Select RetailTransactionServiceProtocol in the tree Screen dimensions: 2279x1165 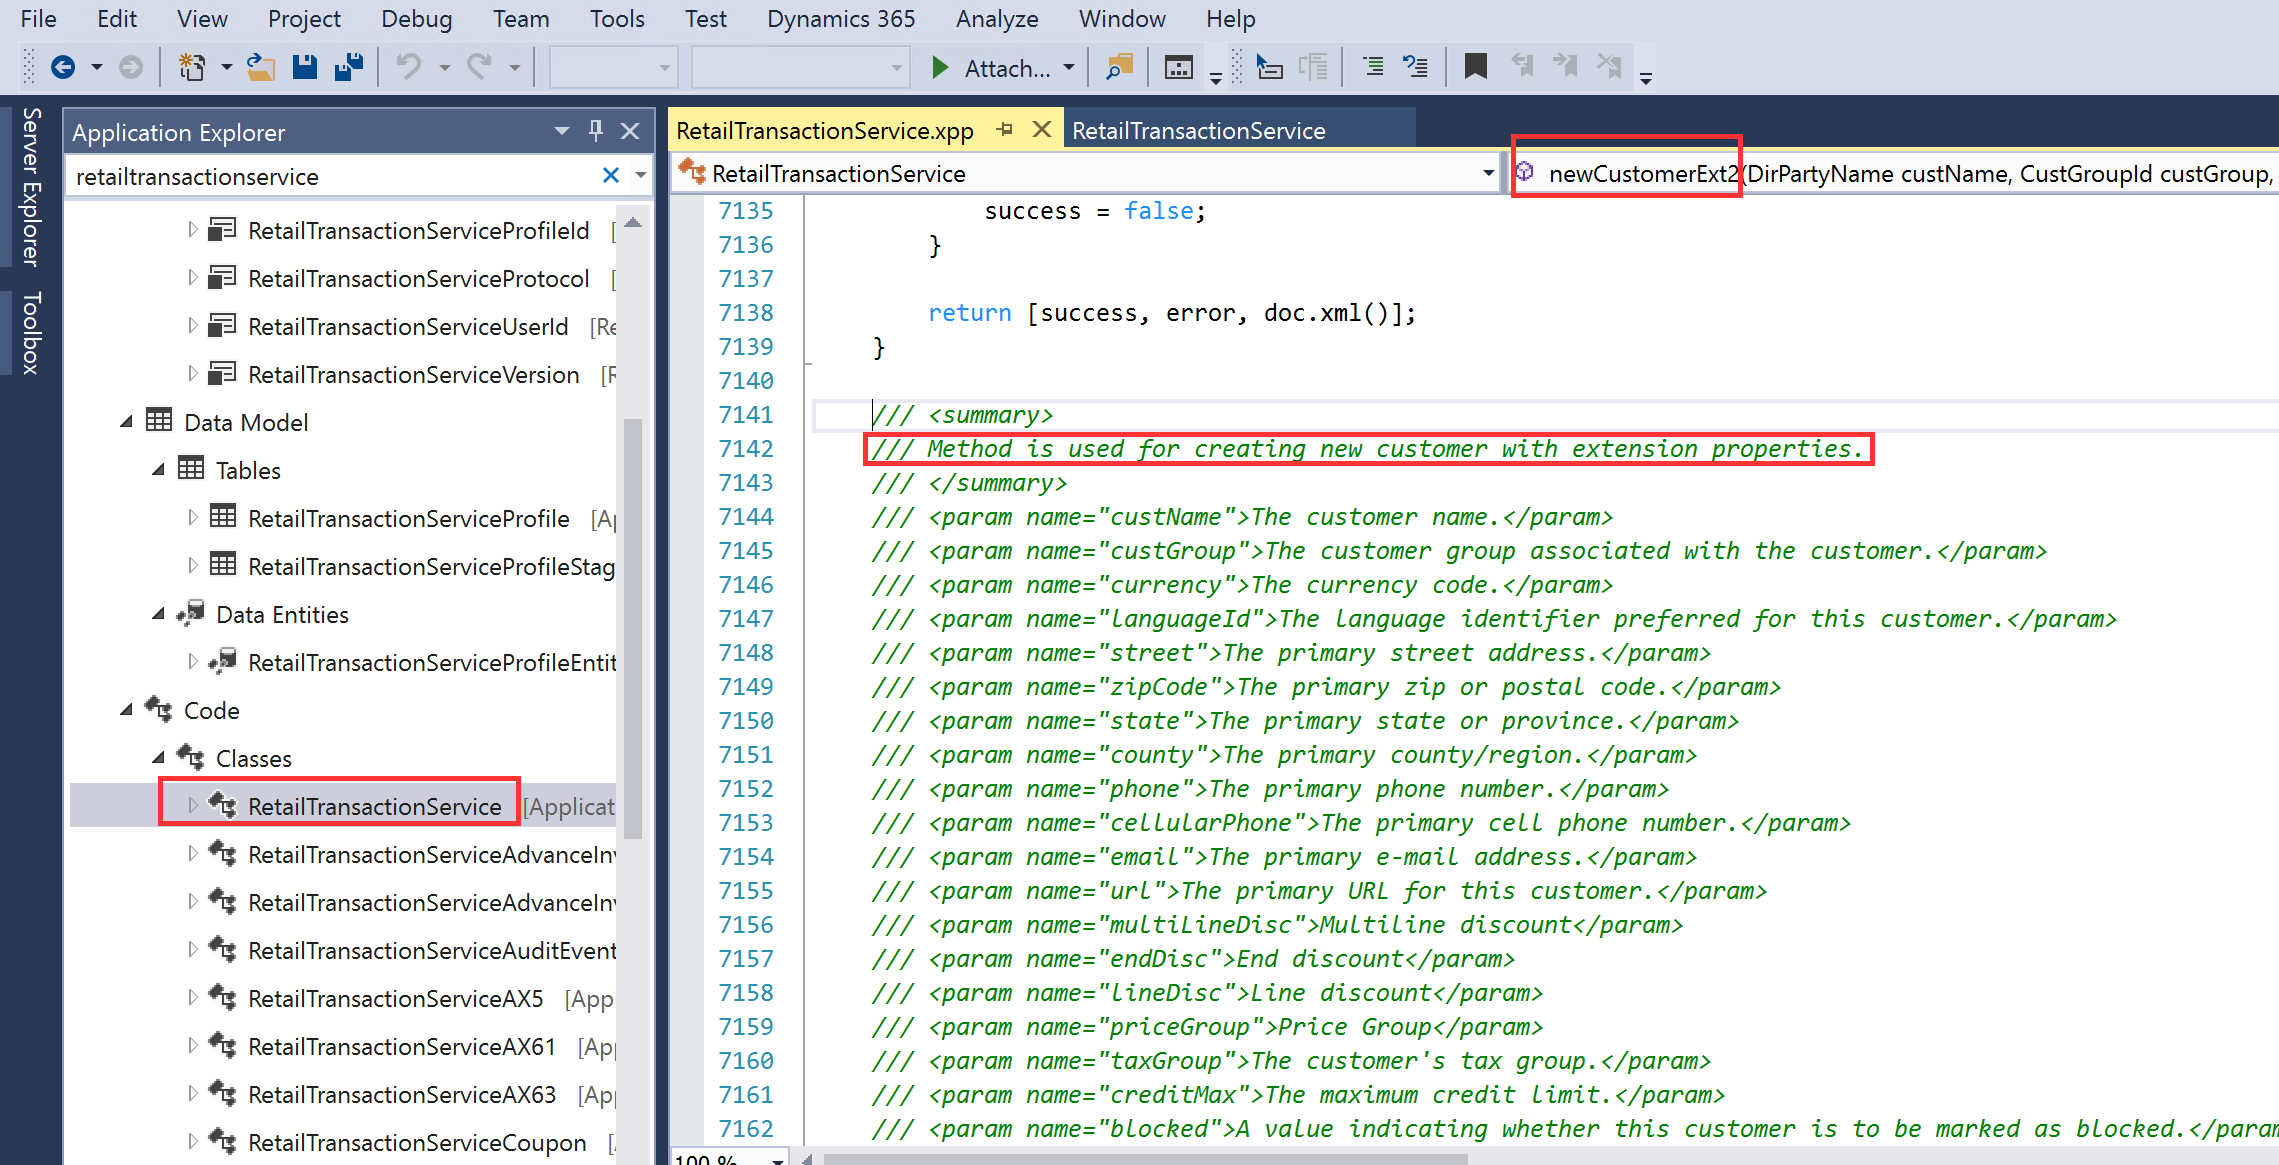click(x=419, y=278)
